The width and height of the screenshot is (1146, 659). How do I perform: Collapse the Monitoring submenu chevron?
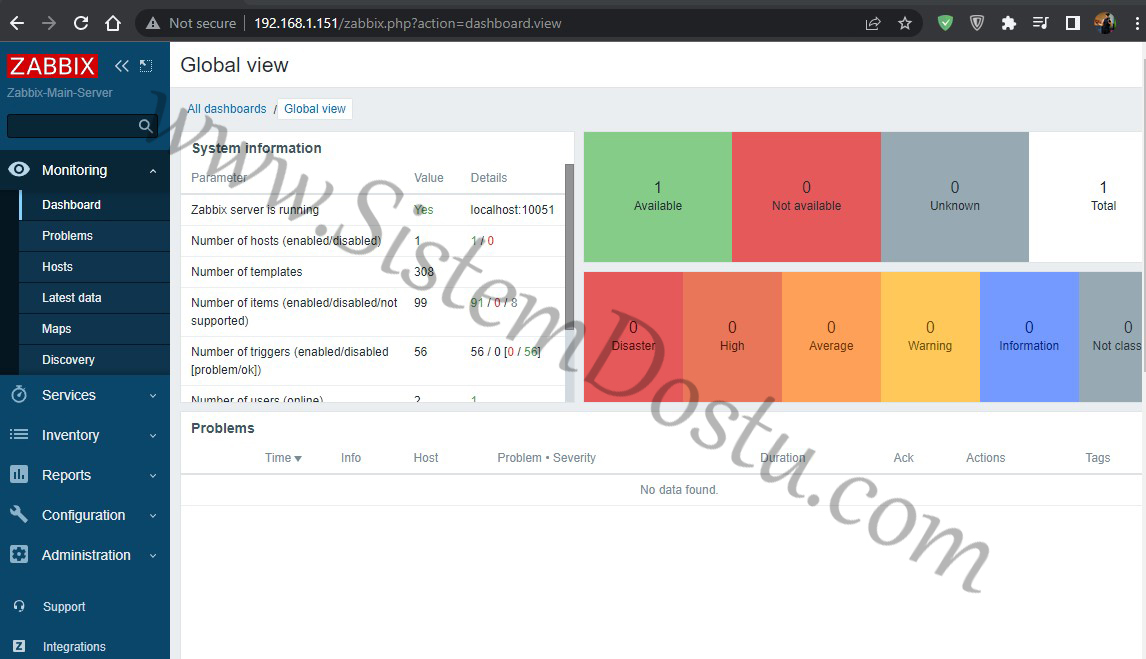point(155,170)
